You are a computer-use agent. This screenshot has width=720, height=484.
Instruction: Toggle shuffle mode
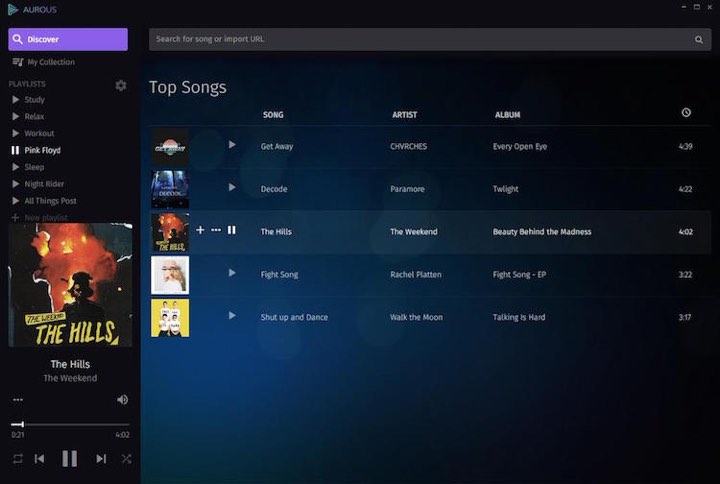coord(127,458)
